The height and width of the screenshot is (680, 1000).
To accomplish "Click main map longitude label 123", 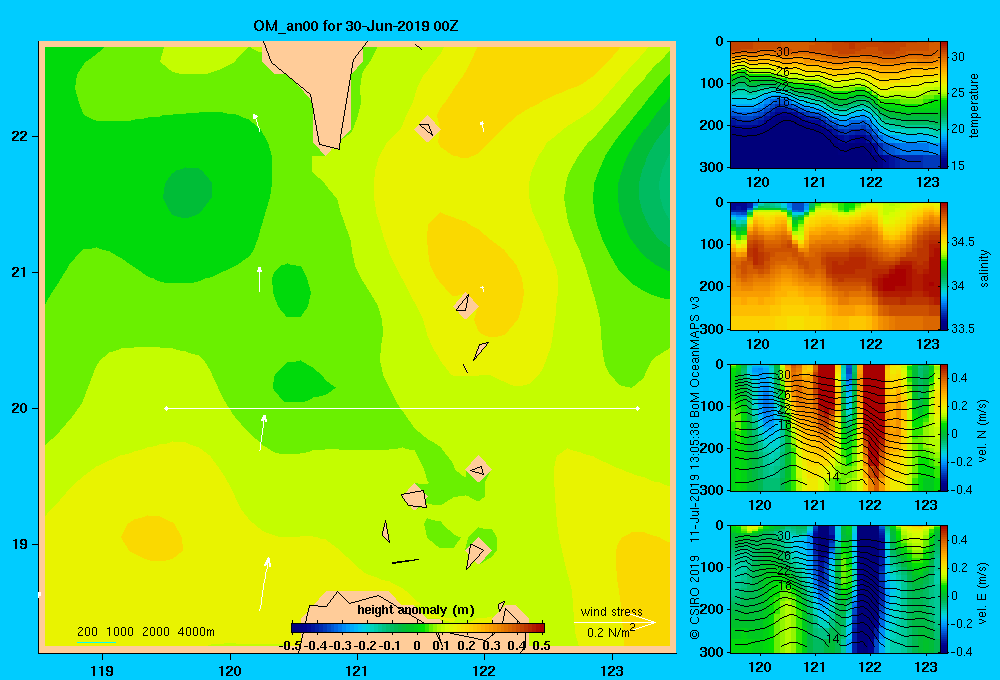I will (x=612, y=670).
